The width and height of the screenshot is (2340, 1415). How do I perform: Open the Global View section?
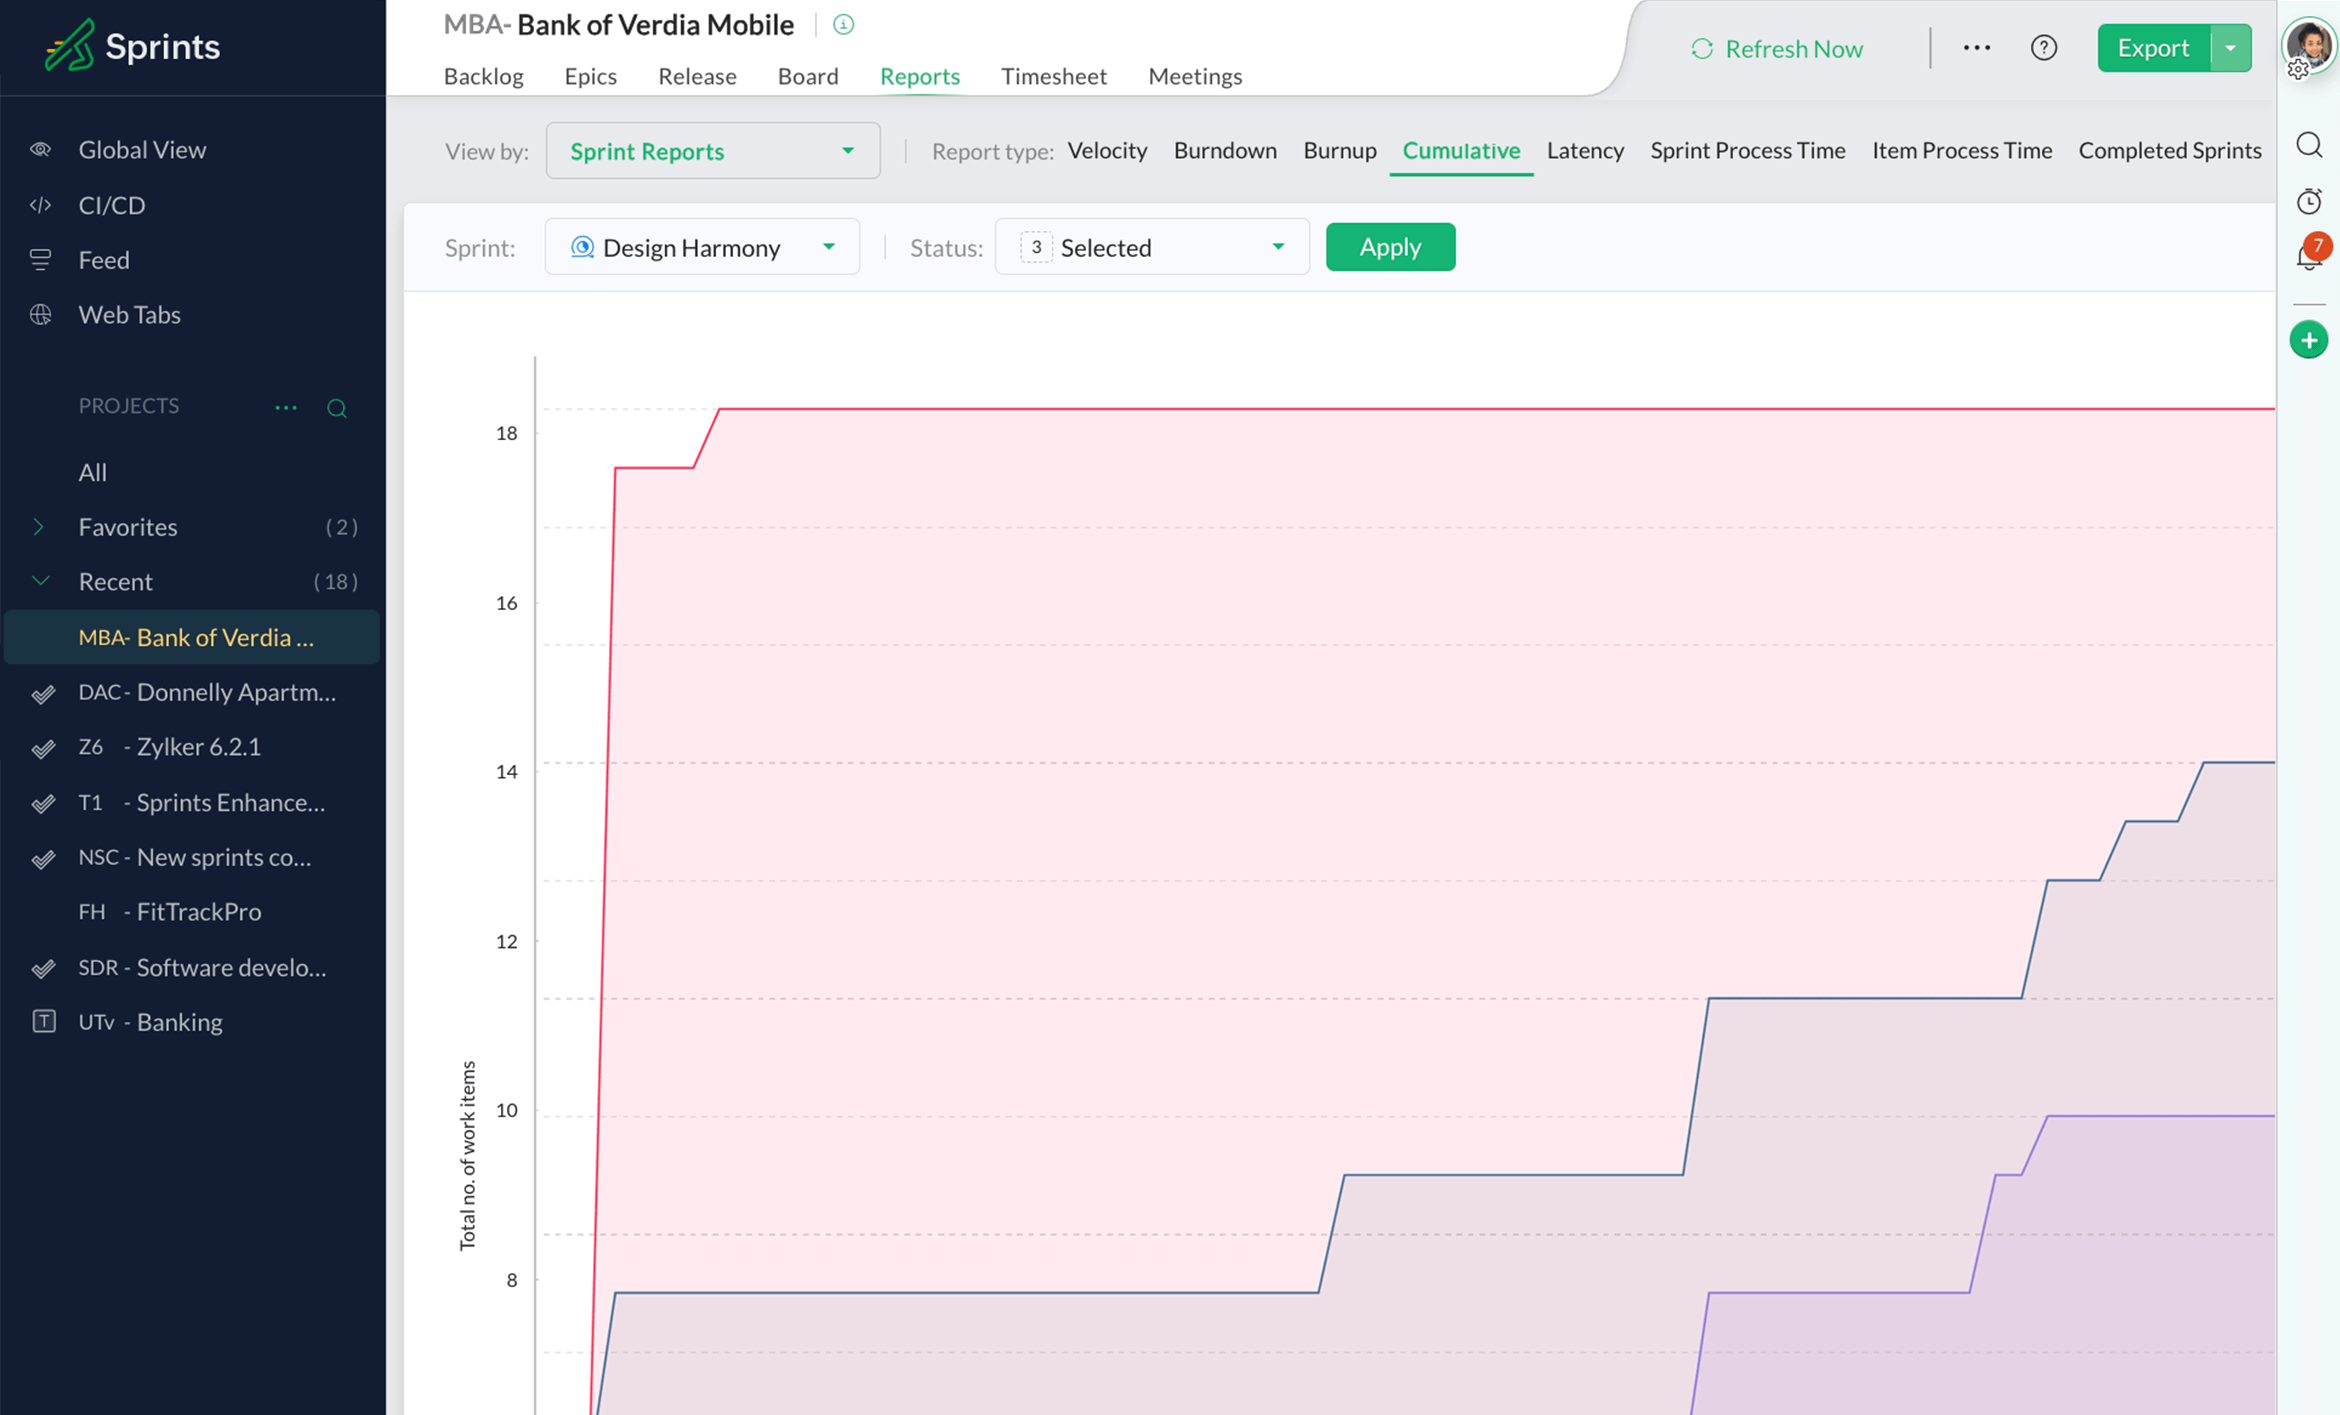coord(142,149)
